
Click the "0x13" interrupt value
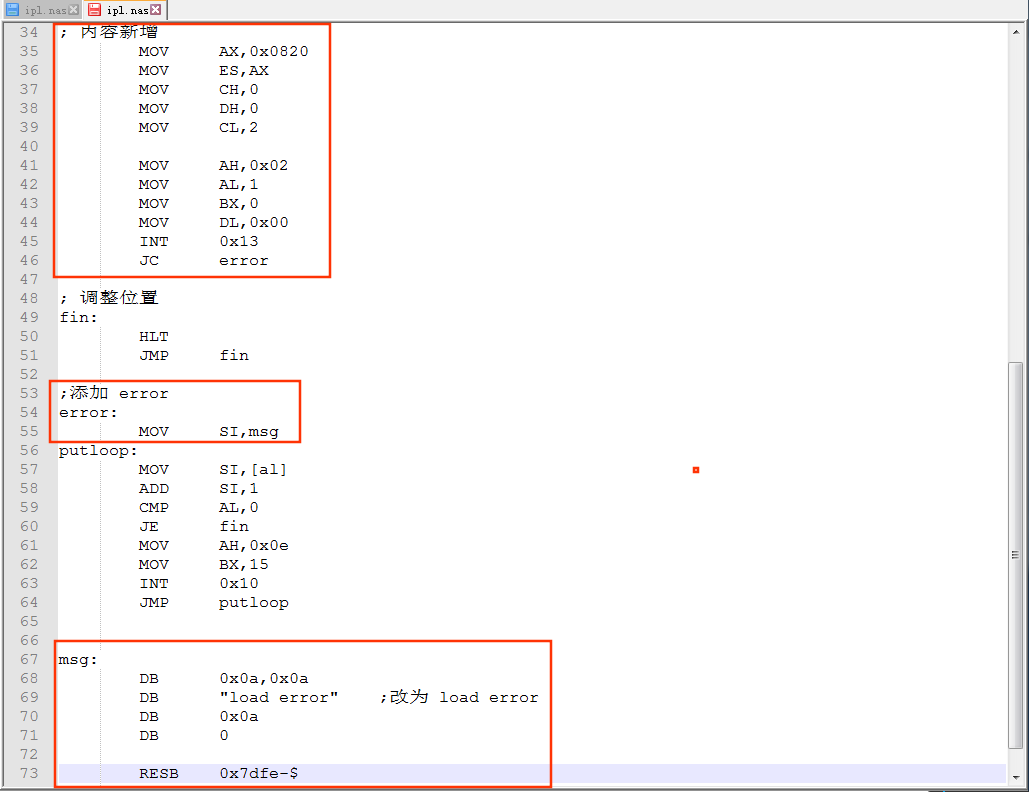point(239,241)
